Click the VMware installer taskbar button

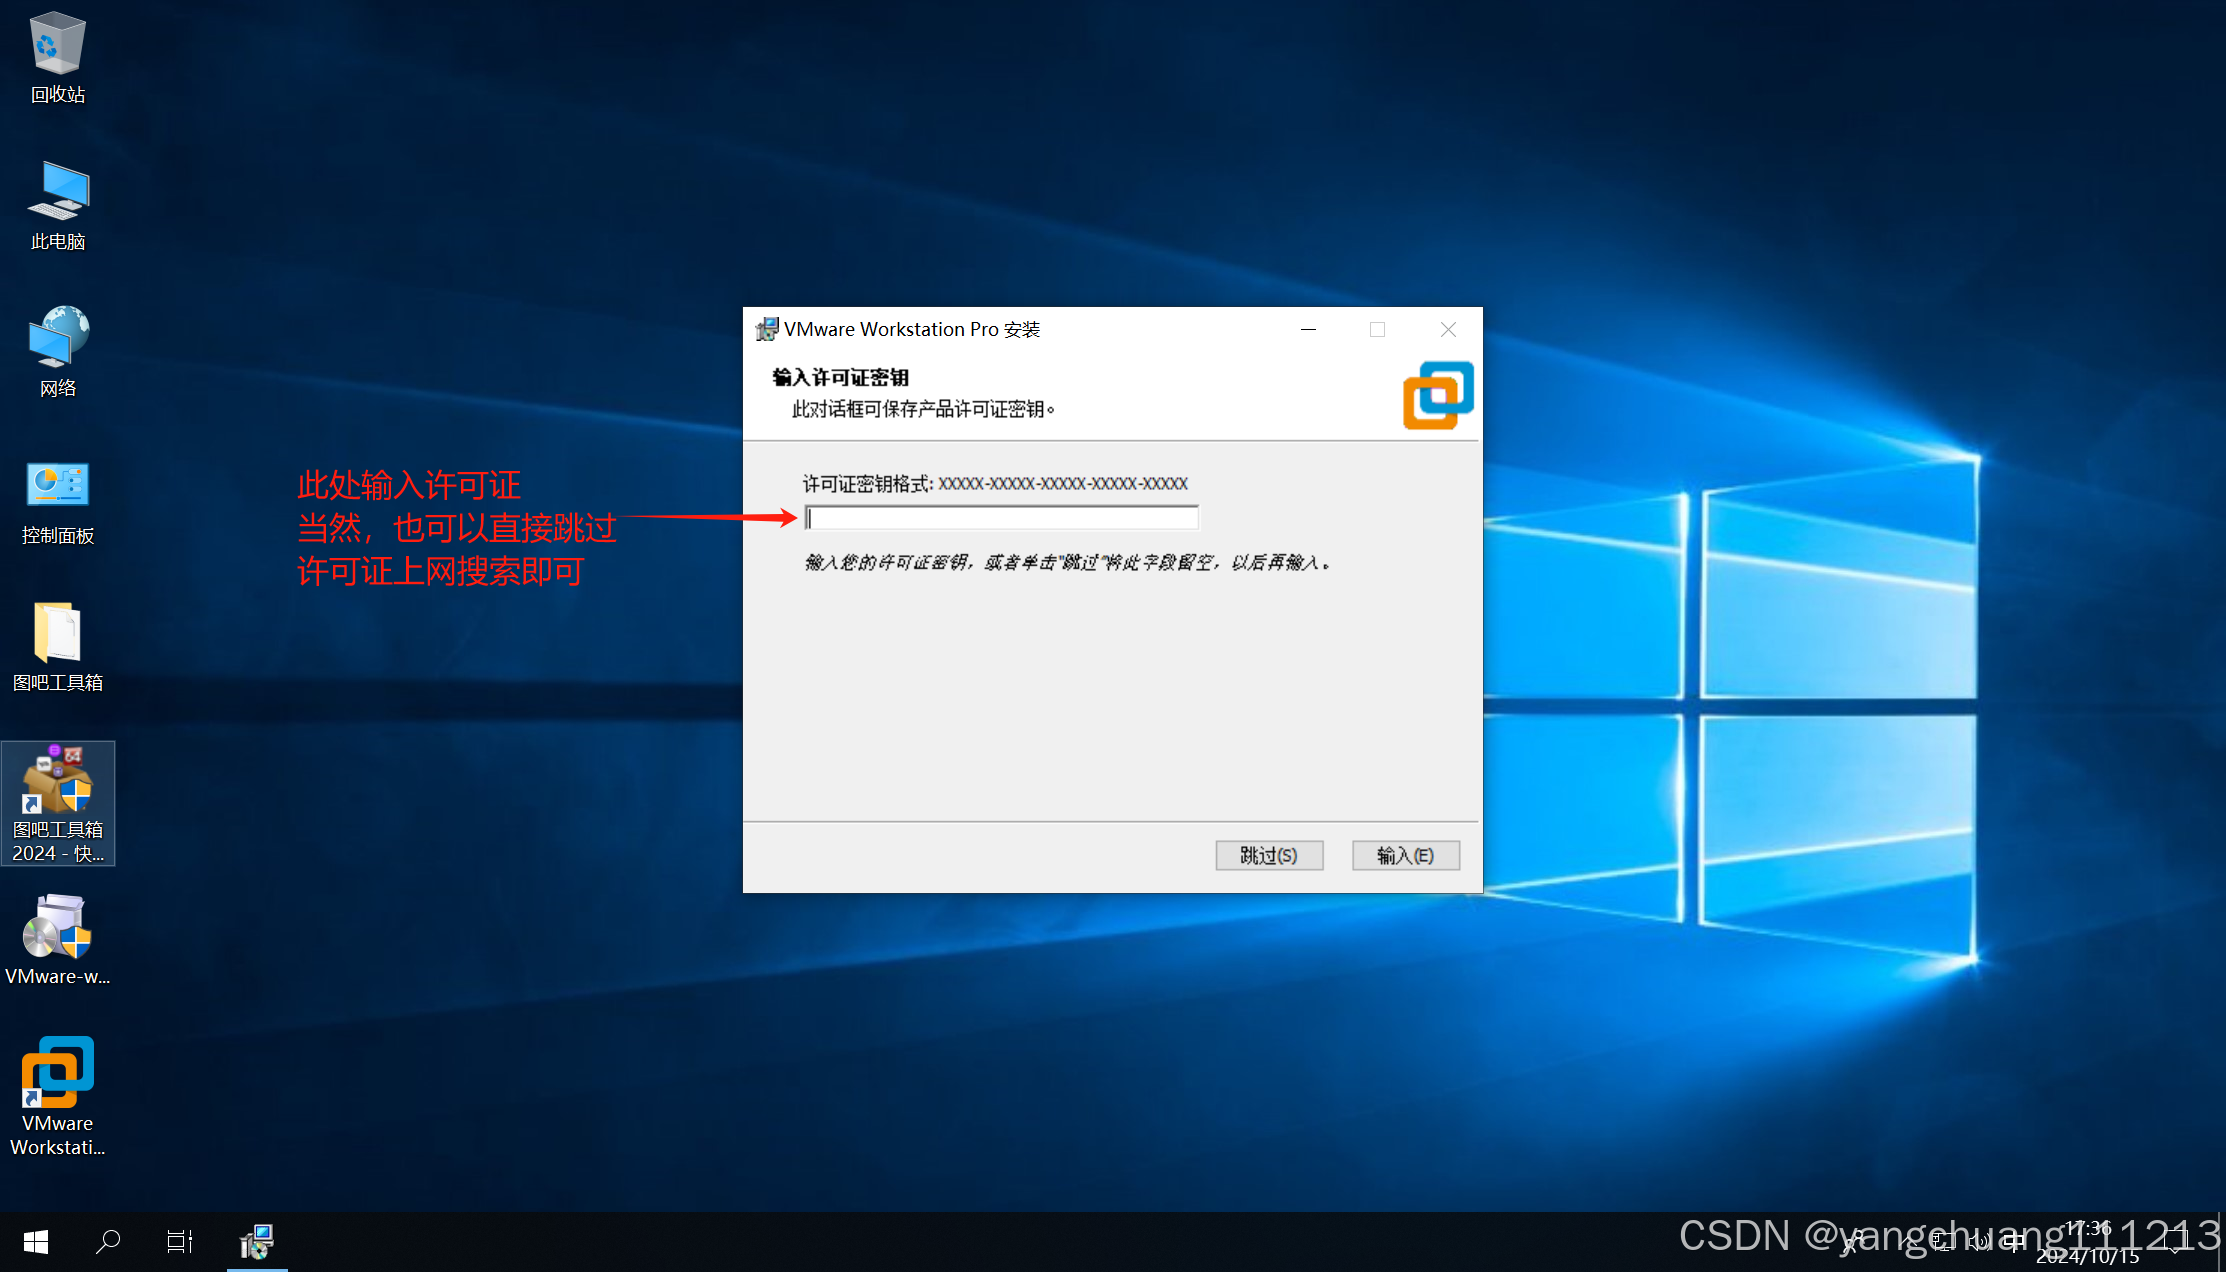coord(257,1242)
